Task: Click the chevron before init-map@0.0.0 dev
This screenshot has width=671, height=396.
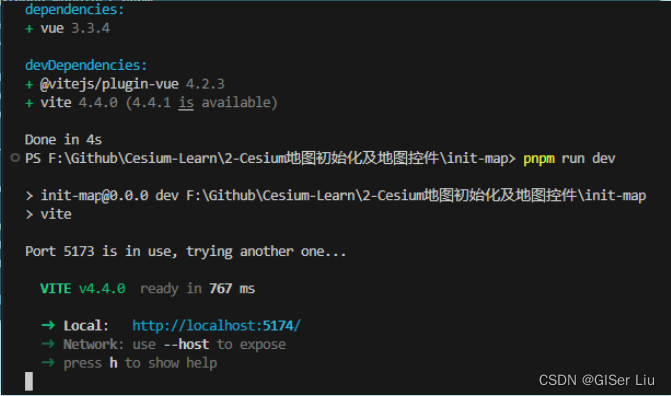Action: tap(29, 196)
